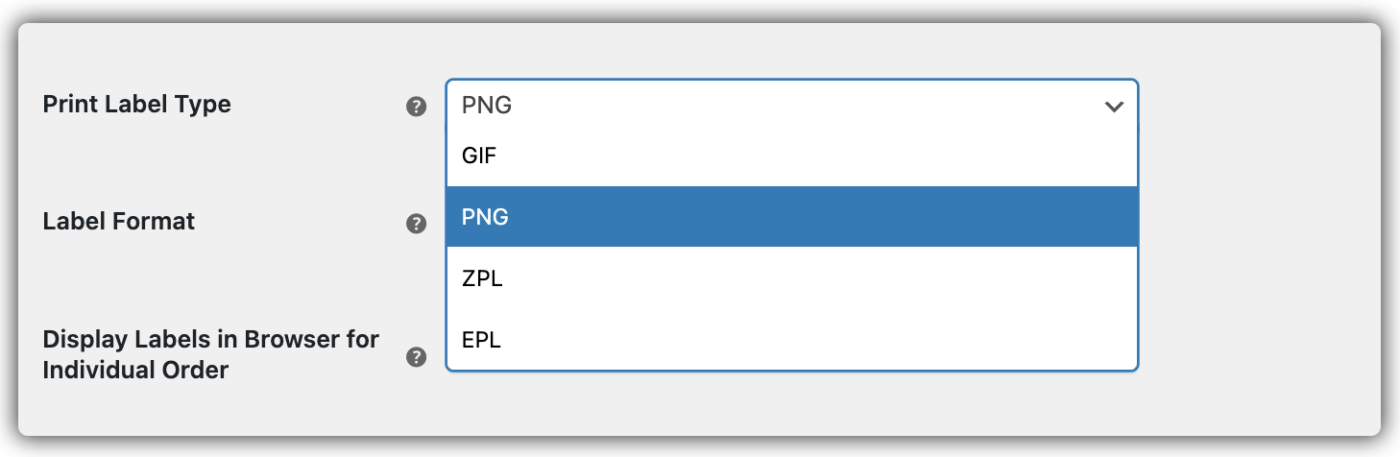Keep PNG by clicking the blue highlighted row
1400x457 pixels.
[x=792, y=217]
